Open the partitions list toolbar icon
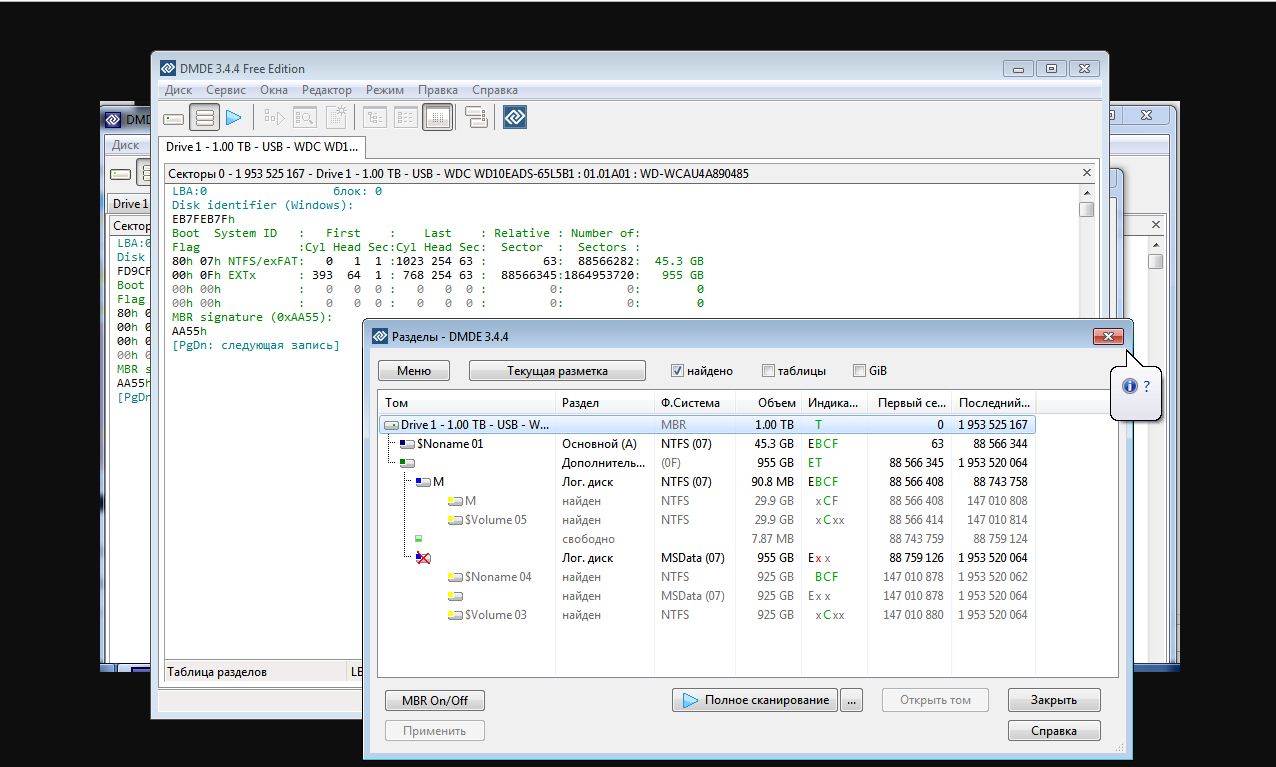This screenshot has height=767, width=1276. [204, 118]
